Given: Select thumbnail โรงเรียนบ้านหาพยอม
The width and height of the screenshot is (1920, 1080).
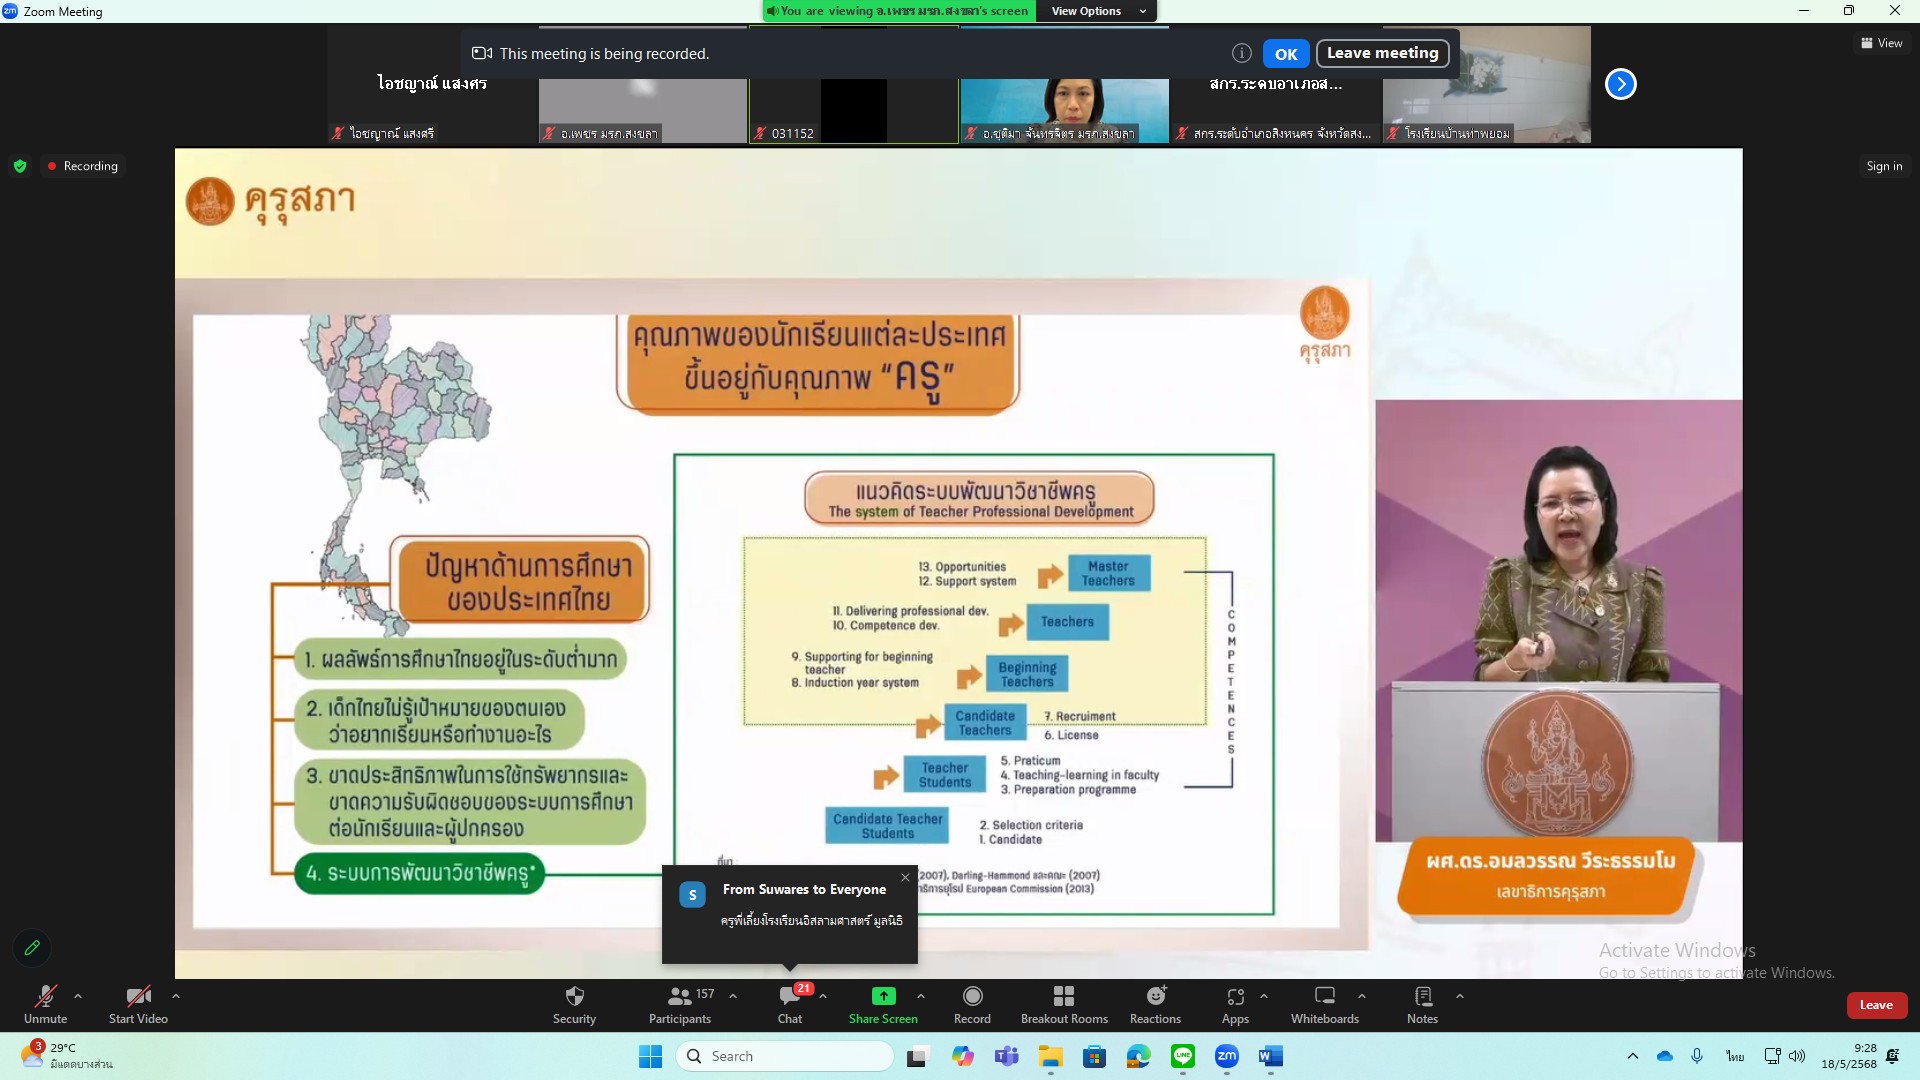Looking at the screenshot, I should pyautogui.click(x=1487, y=85).
